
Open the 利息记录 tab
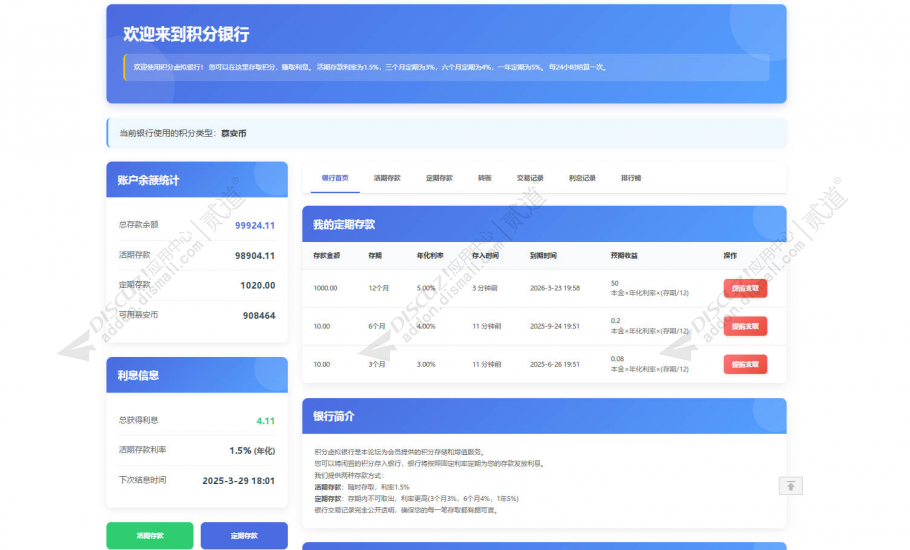582,178
